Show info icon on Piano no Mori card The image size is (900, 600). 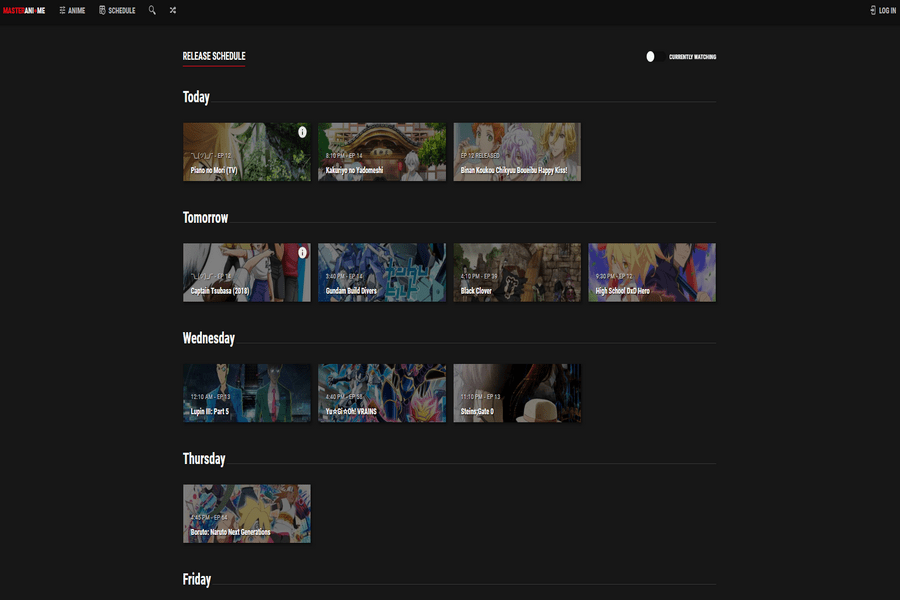302,132
